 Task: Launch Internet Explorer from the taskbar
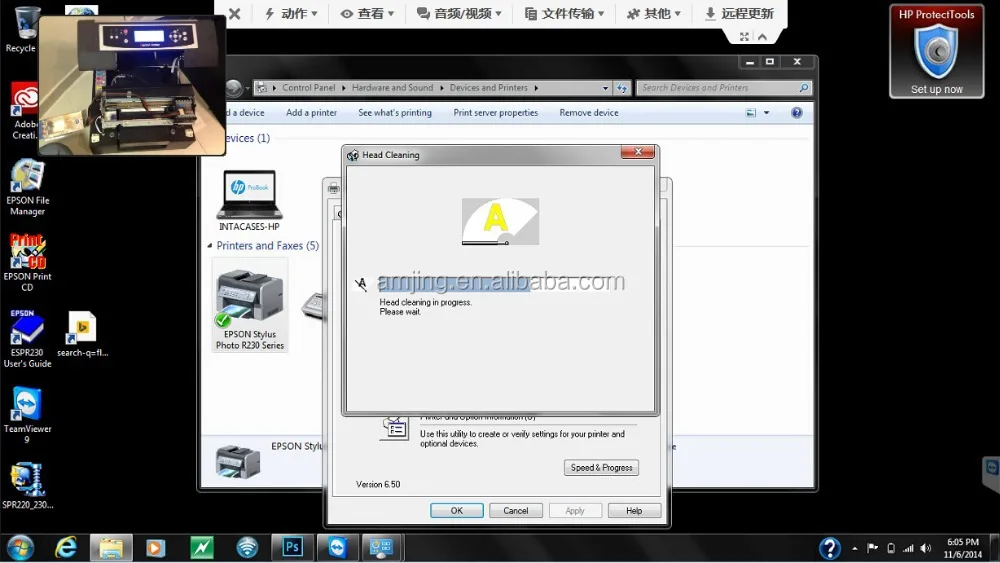66,548
